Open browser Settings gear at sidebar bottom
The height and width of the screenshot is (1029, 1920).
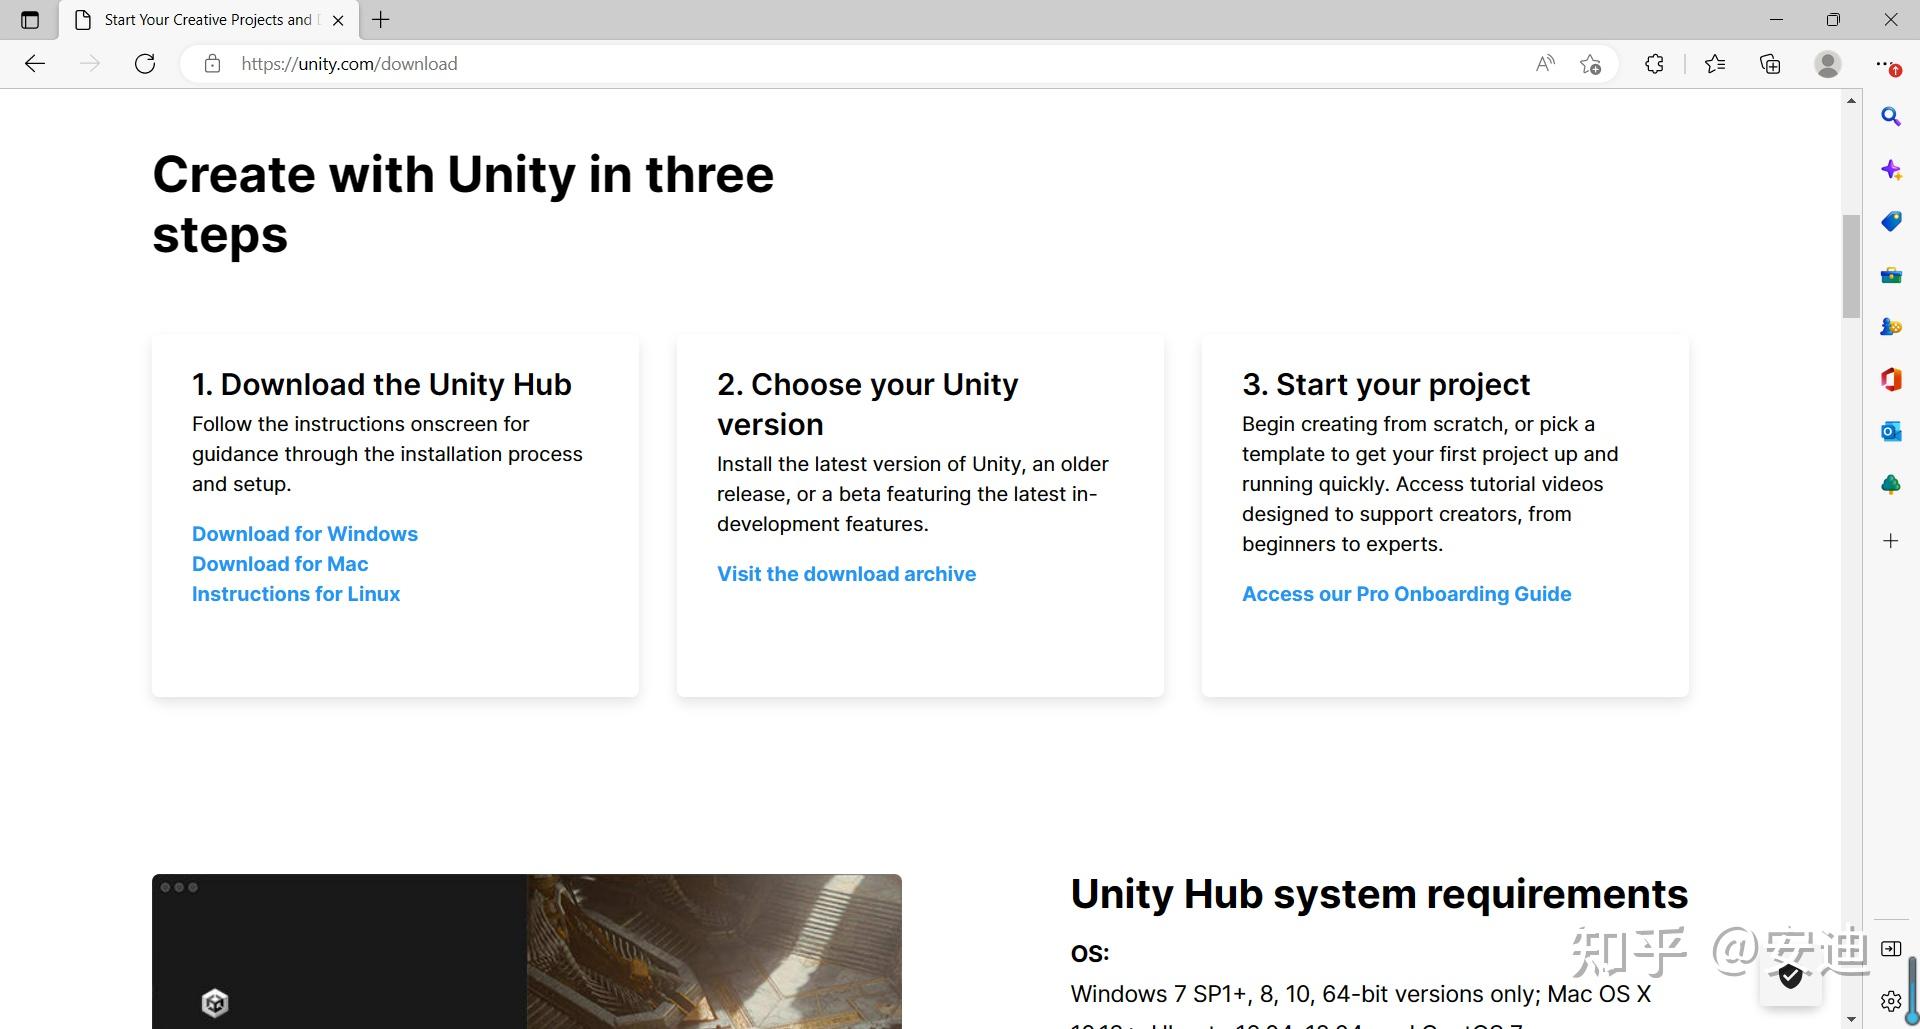(x=1891, y=1000)
